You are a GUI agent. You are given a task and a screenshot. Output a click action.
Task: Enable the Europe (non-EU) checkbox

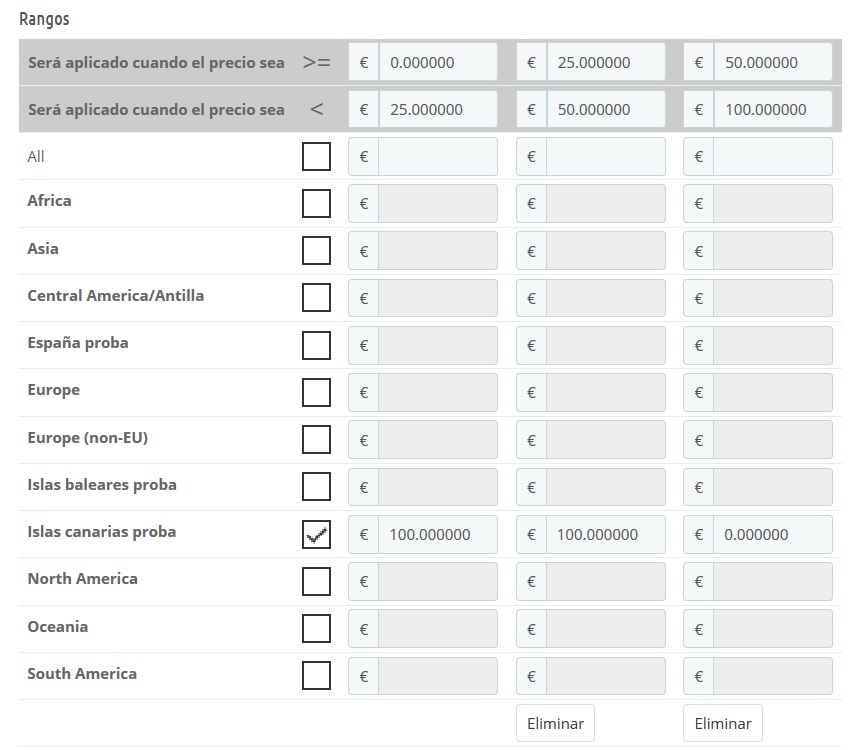click(316, 440)
